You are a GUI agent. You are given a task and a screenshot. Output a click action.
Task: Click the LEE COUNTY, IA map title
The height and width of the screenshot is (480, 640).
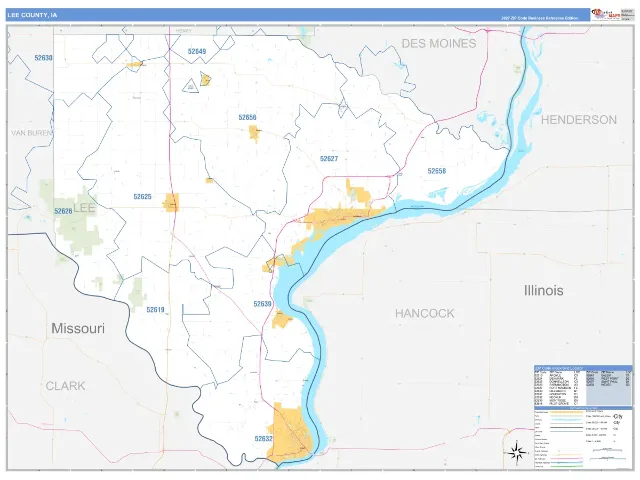pos(32,15)
